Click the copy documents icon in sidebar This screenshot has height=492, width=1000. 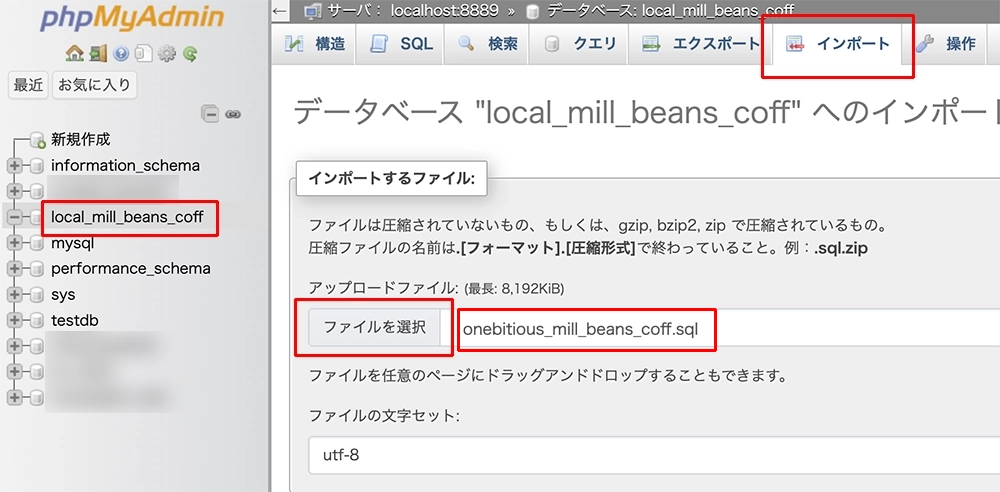coord(143,54)
